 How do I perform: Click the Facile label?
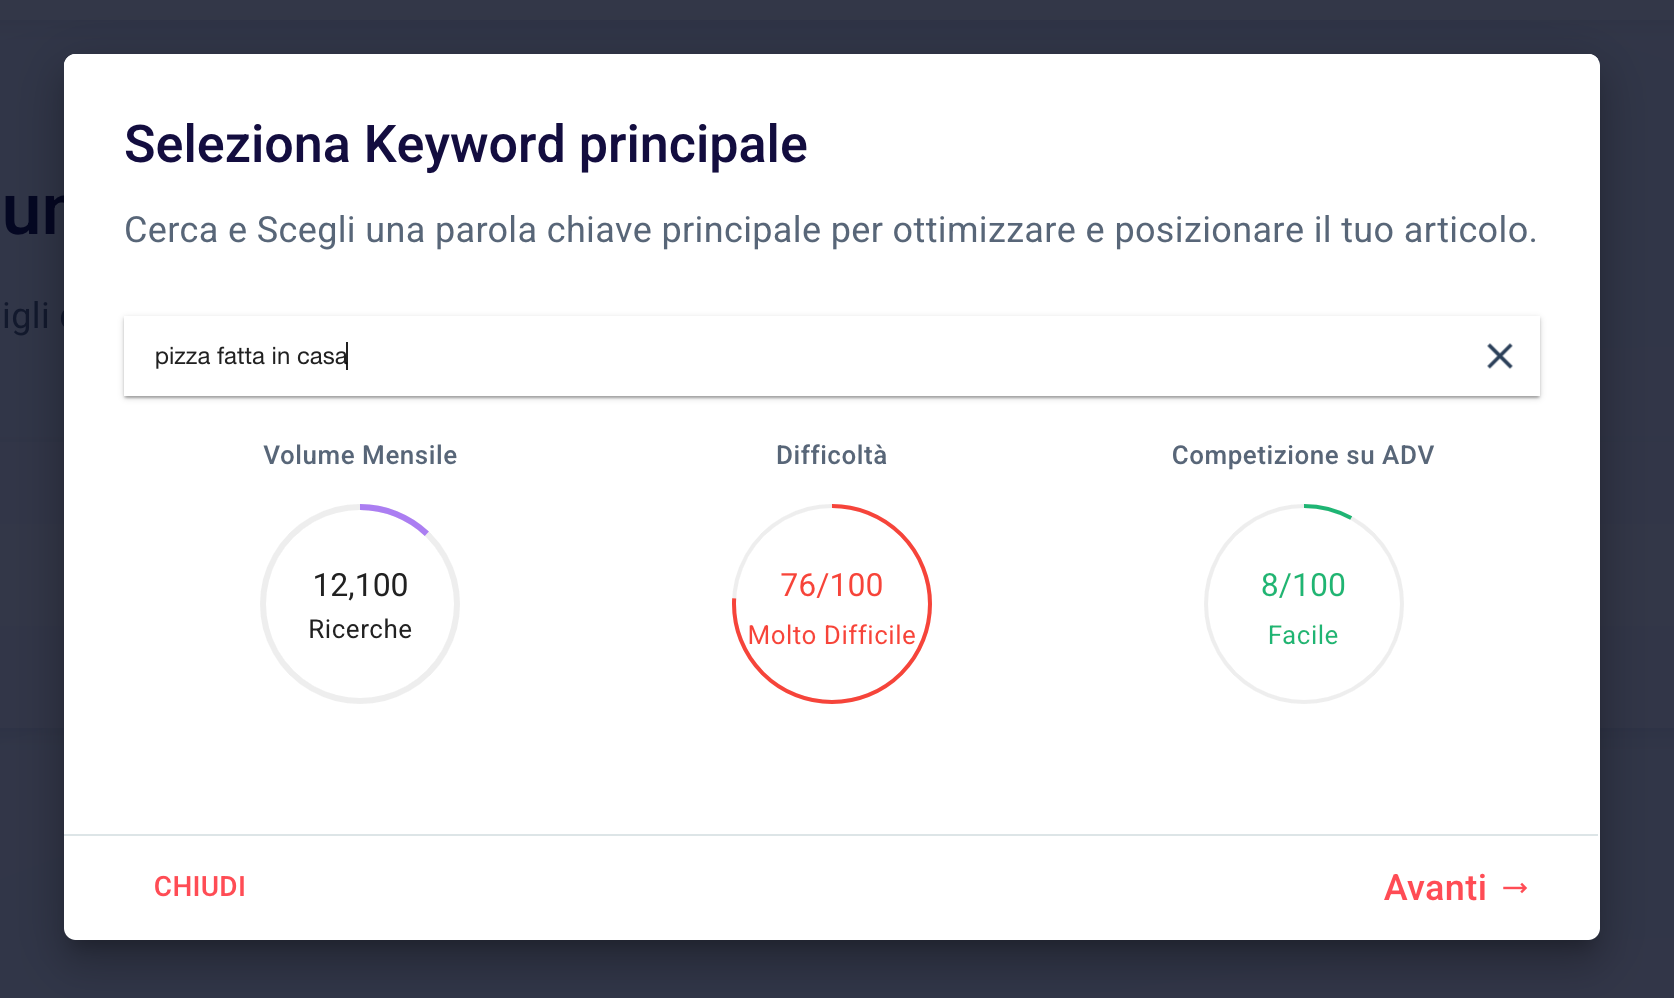coord(1303,635)
